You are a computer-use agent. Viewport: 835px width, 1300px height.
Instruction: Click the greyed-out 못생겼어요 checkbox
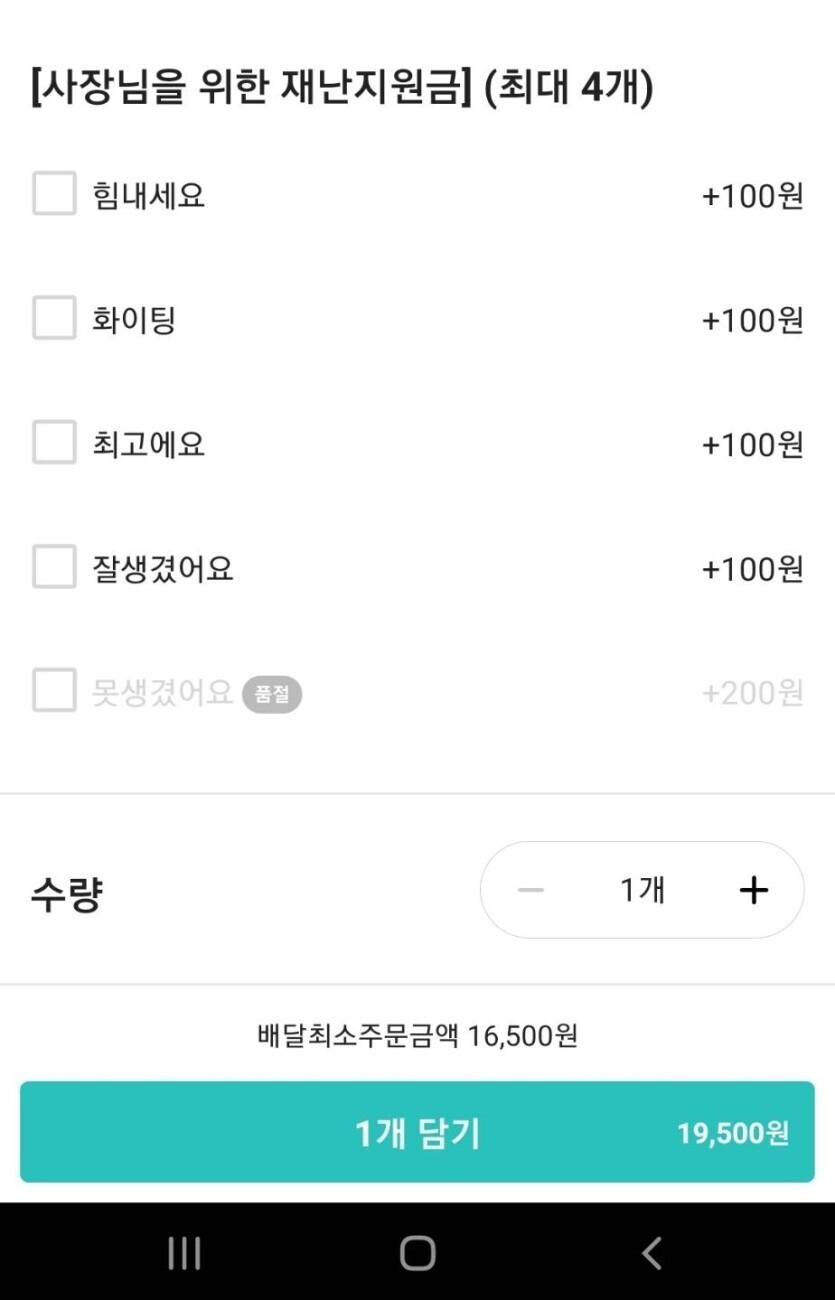54,691
